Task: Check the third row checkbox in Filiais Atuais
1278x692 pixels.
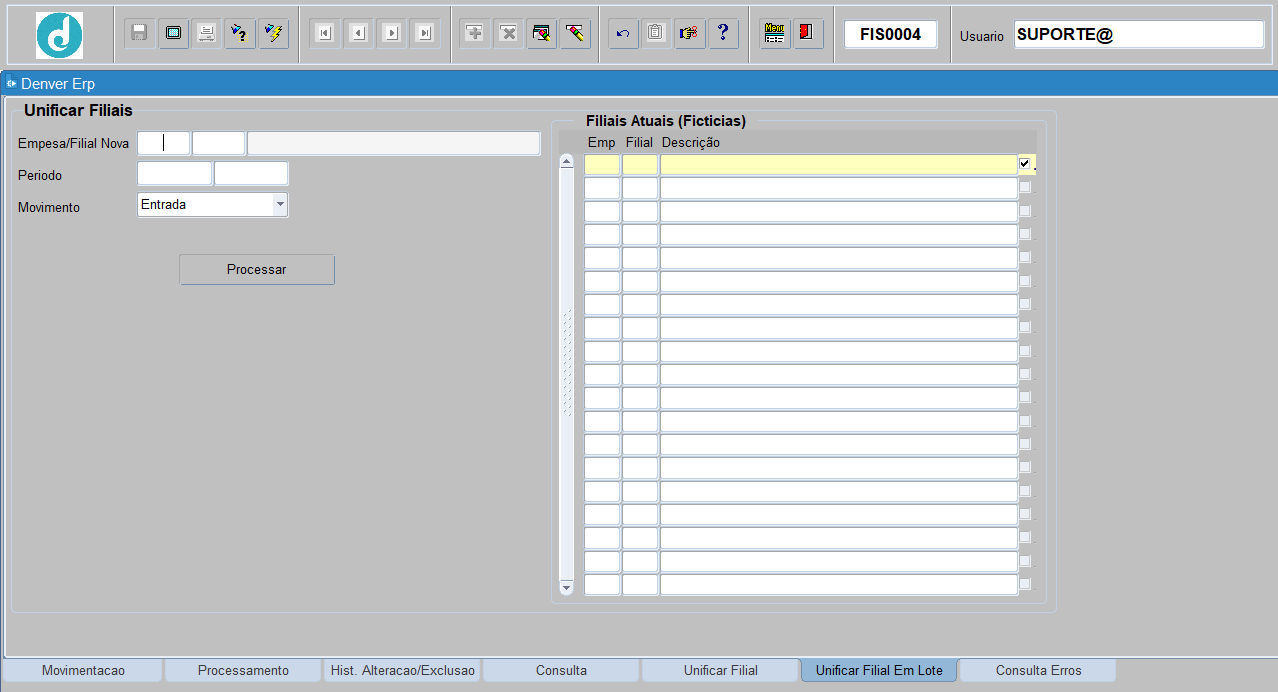Action: pos(1025,211)
